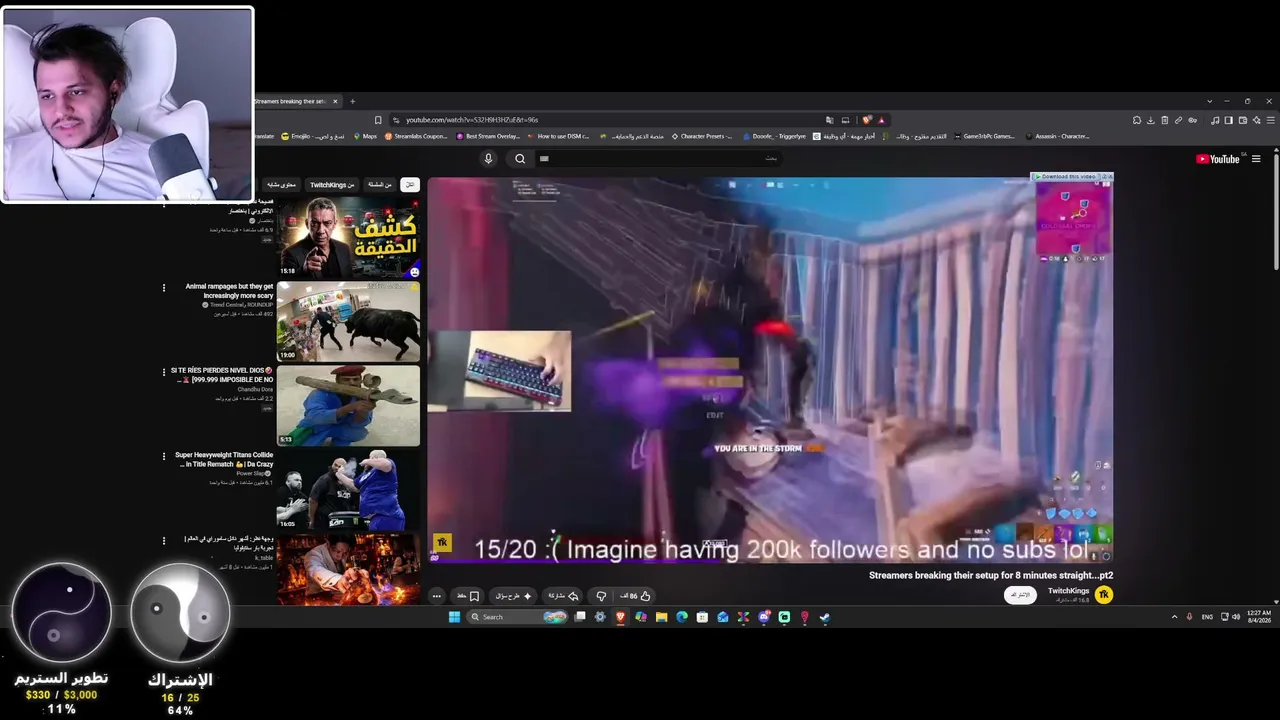Open File Explorer from the taskbar
Image resolution: width=1280 pixels, height=720 pixels.
[x=661, y=617]
